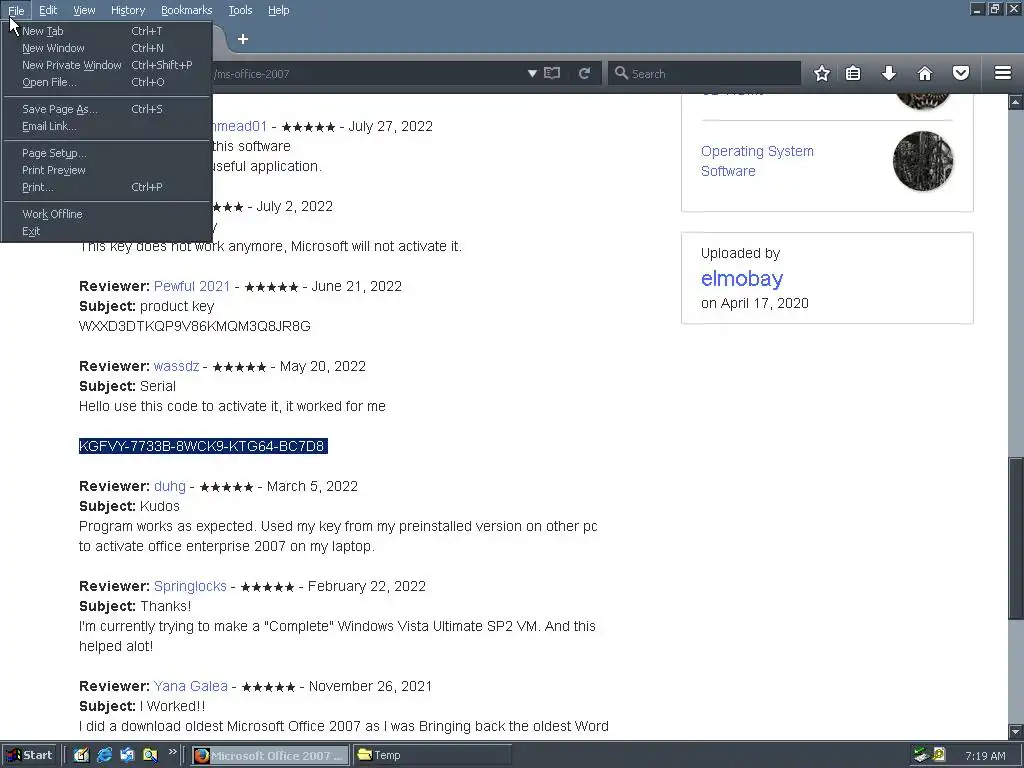Click scrollbar up arrow
Screen dimensions: 1024x768
1016,102
